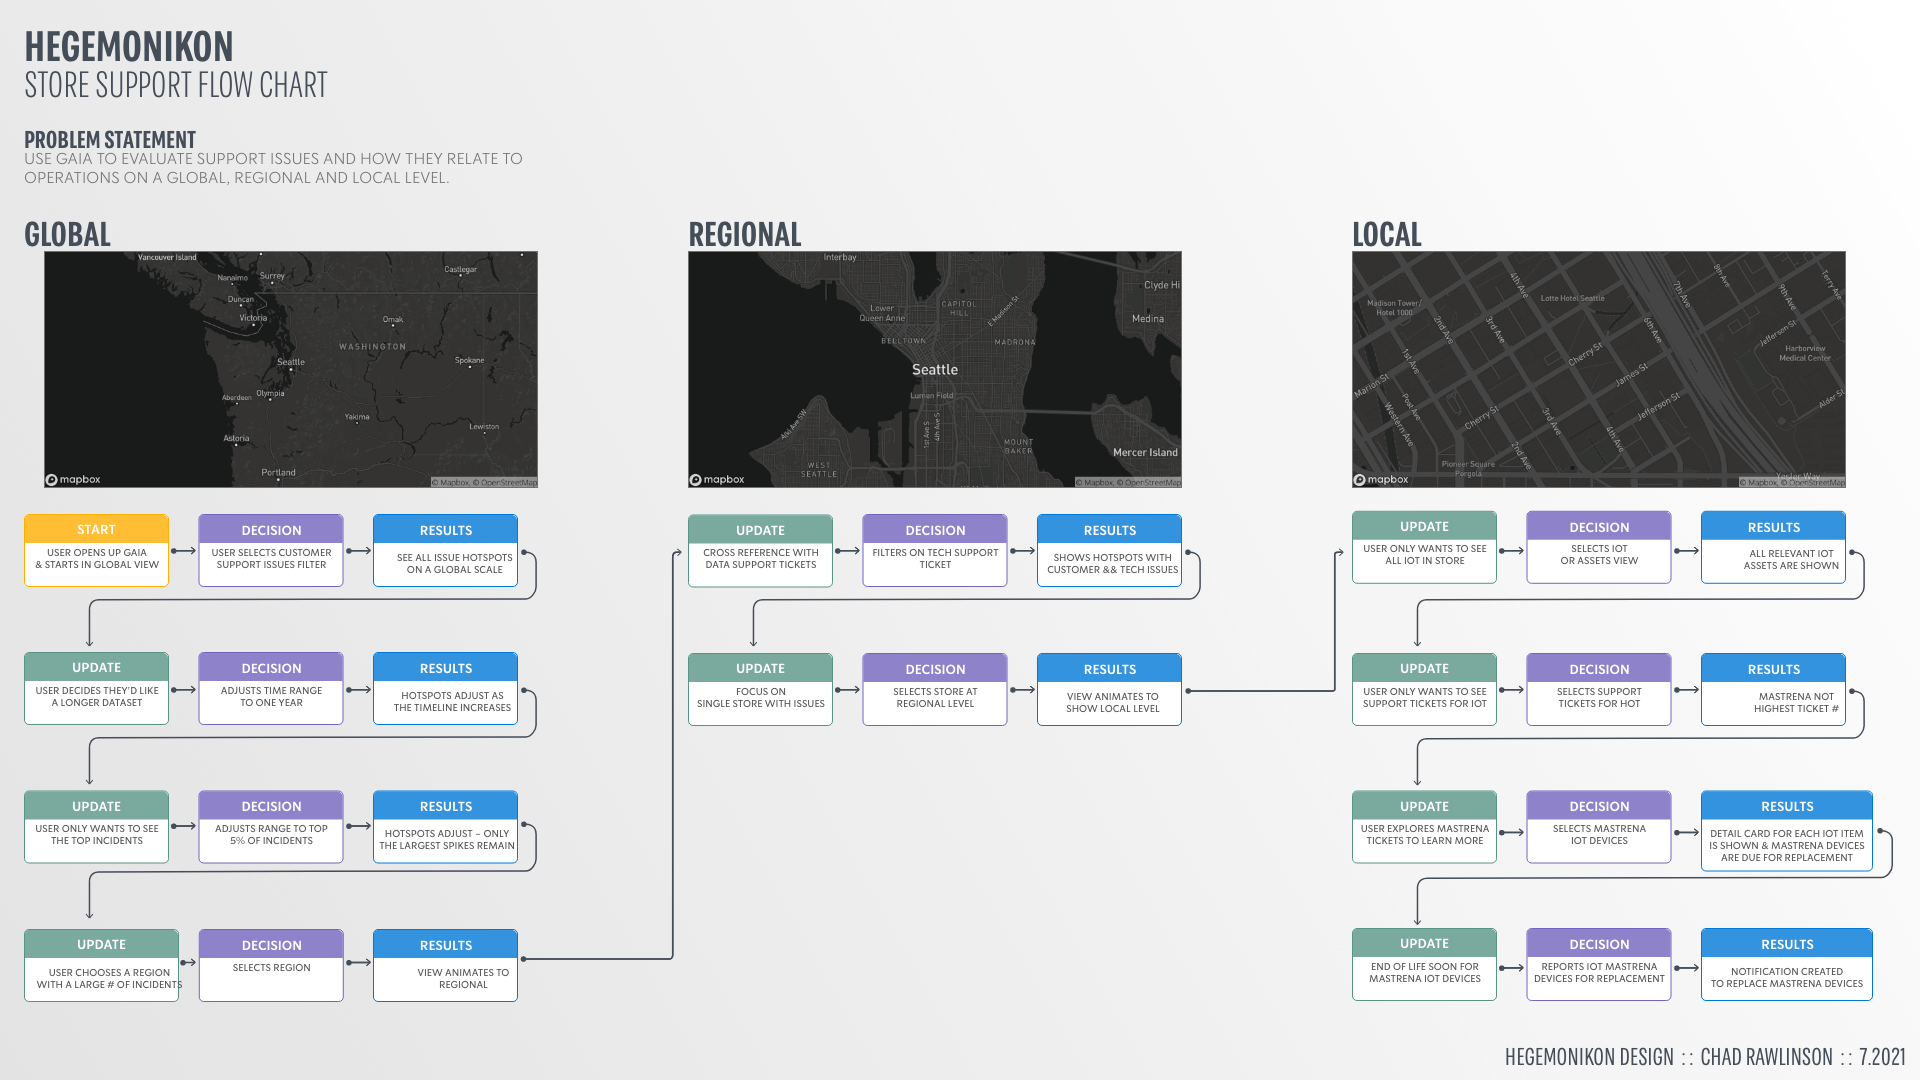
Task: Select User Selects Customer Support Issues Filter card
Action: (x=271, y=550)
